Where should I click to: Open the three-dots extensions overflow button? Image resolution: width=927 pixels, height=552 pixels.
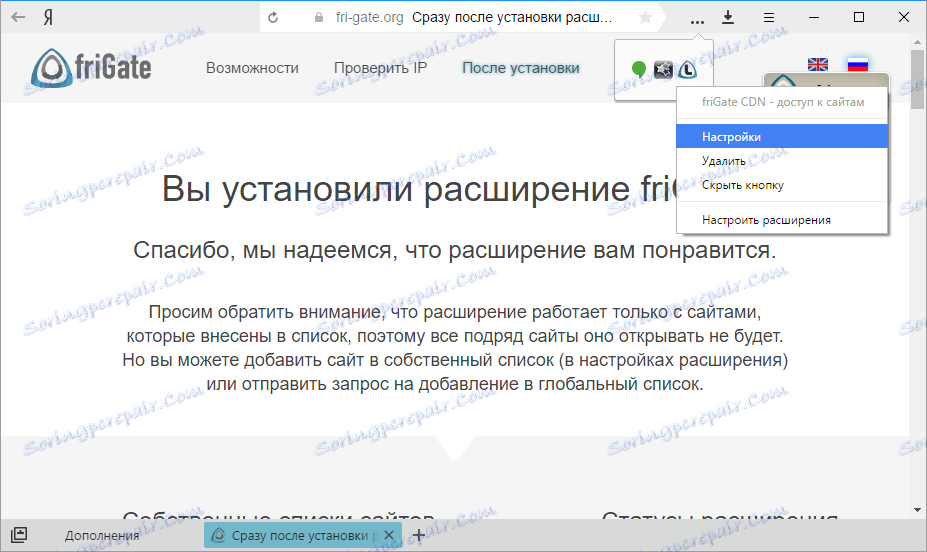tap(697, 21)
